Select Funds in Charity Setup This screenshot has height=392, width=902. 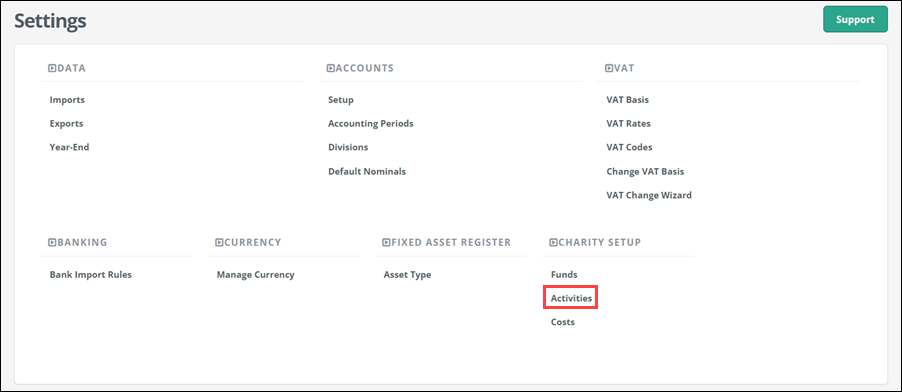point(564,275)
